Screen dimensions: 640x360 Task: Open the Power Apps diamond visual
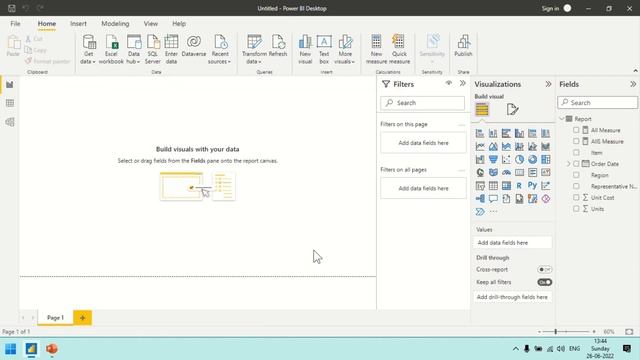[x=545, y=198]
